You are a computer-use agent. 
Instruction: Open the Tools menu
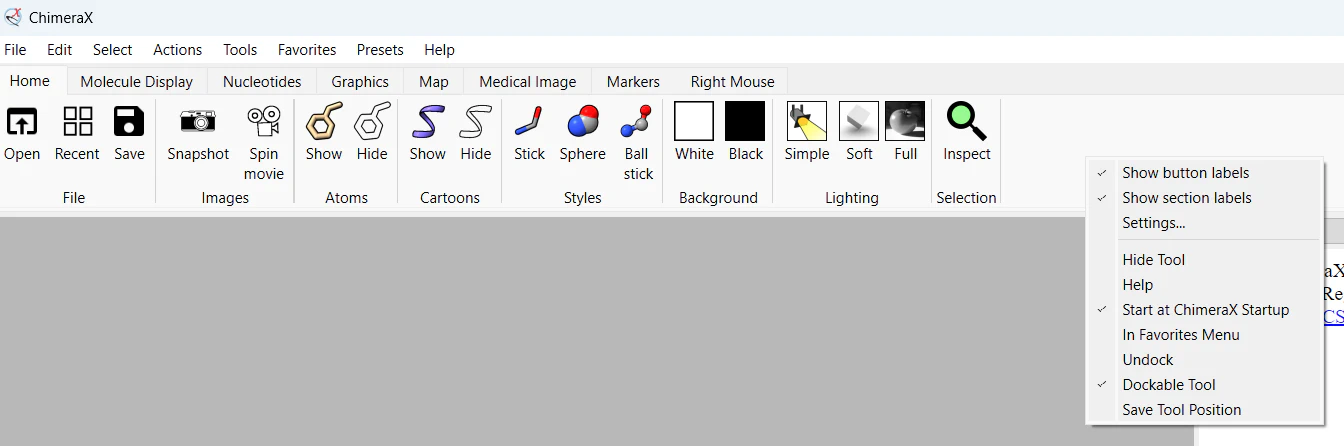(240, 50)
